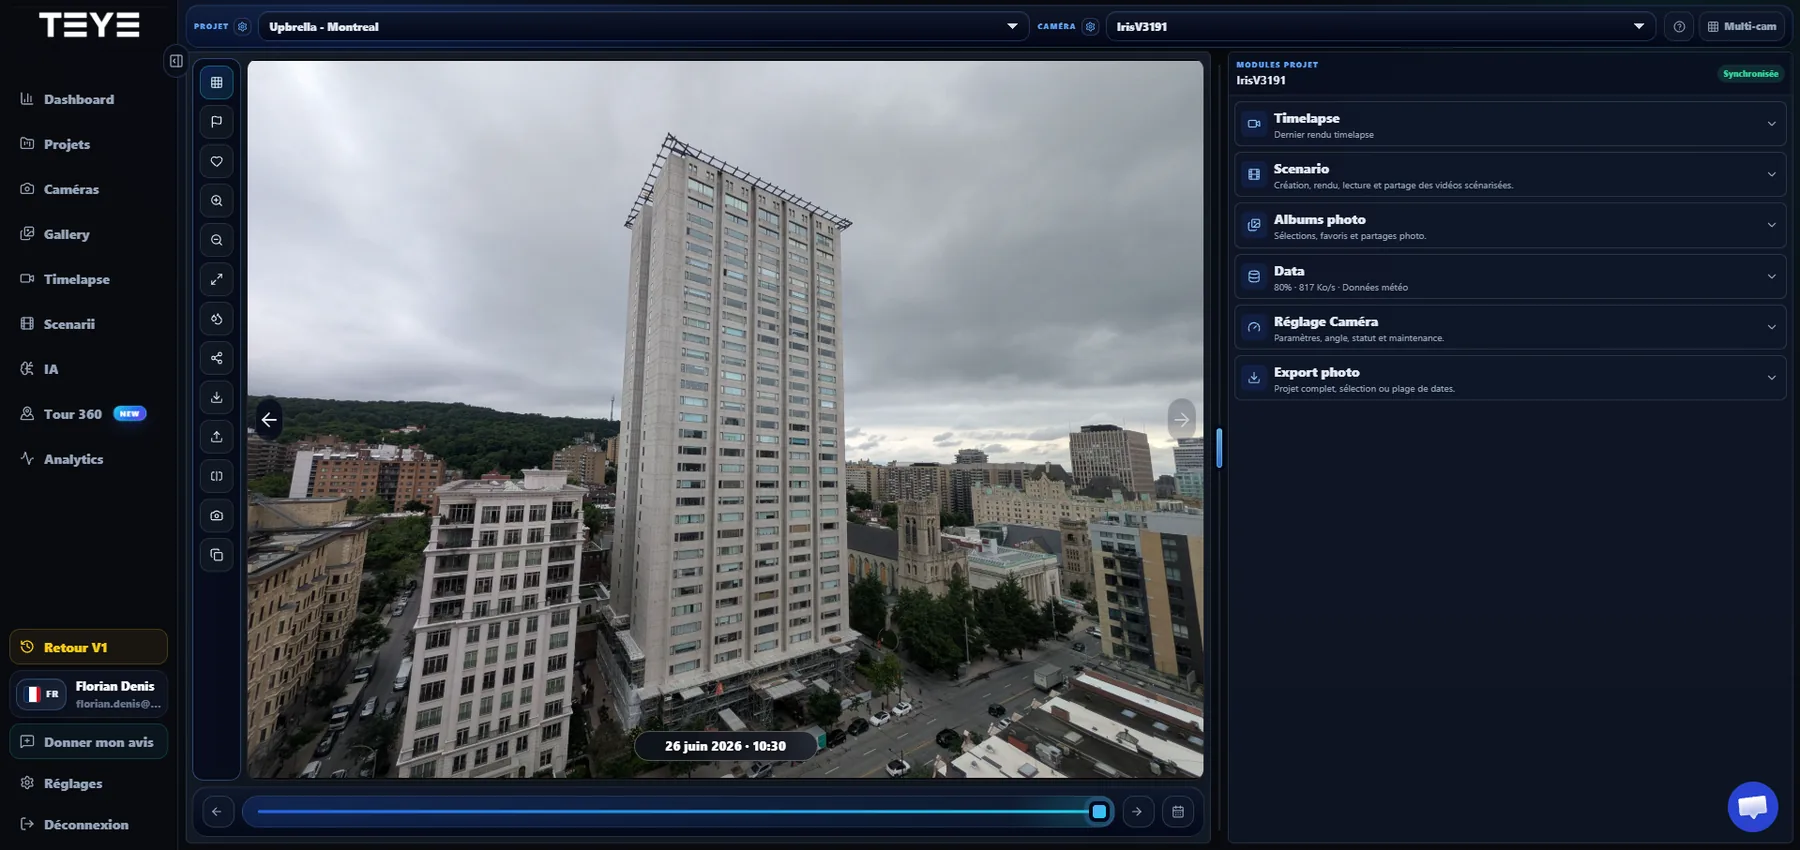Open Tour 360 in the sidebar

[83, 414]
